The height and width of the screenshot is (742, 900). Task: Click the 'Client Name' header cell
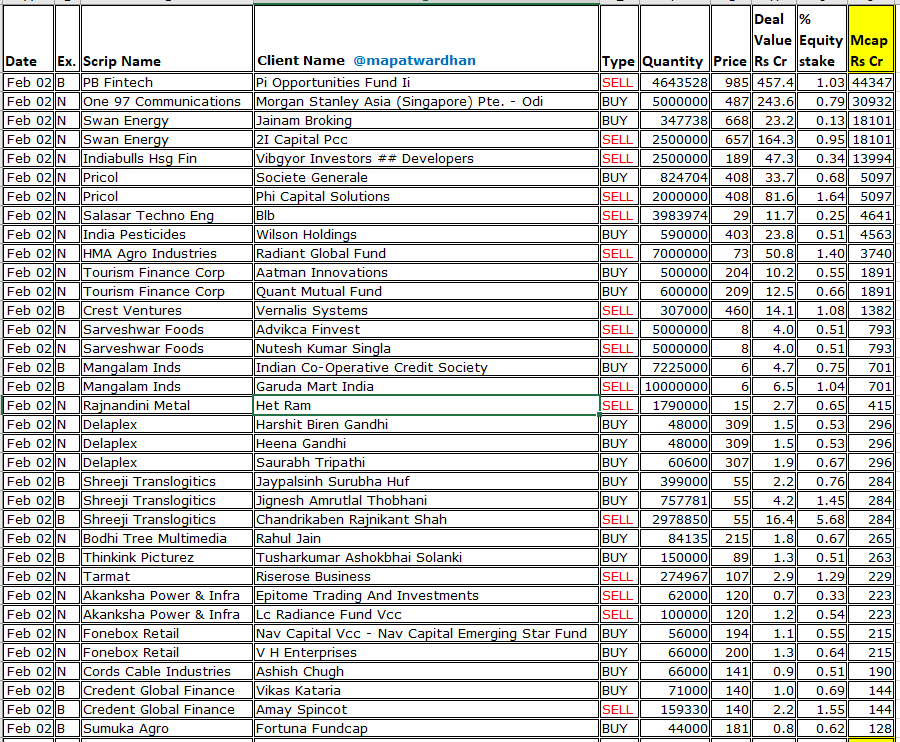[x=426, y=39]
